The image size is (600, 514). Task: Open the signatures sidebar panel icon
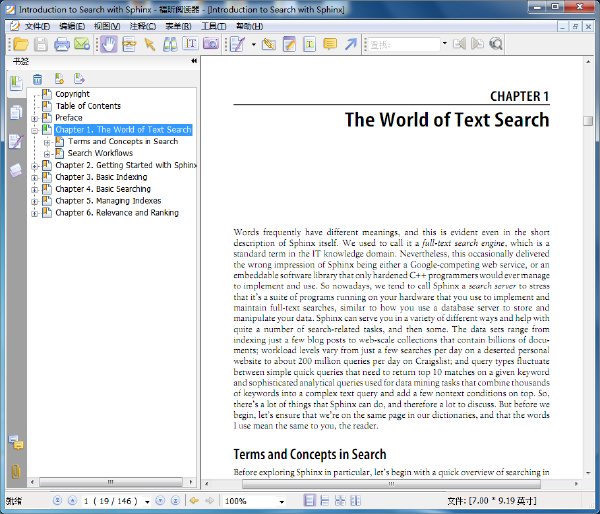tap(16, 141)
